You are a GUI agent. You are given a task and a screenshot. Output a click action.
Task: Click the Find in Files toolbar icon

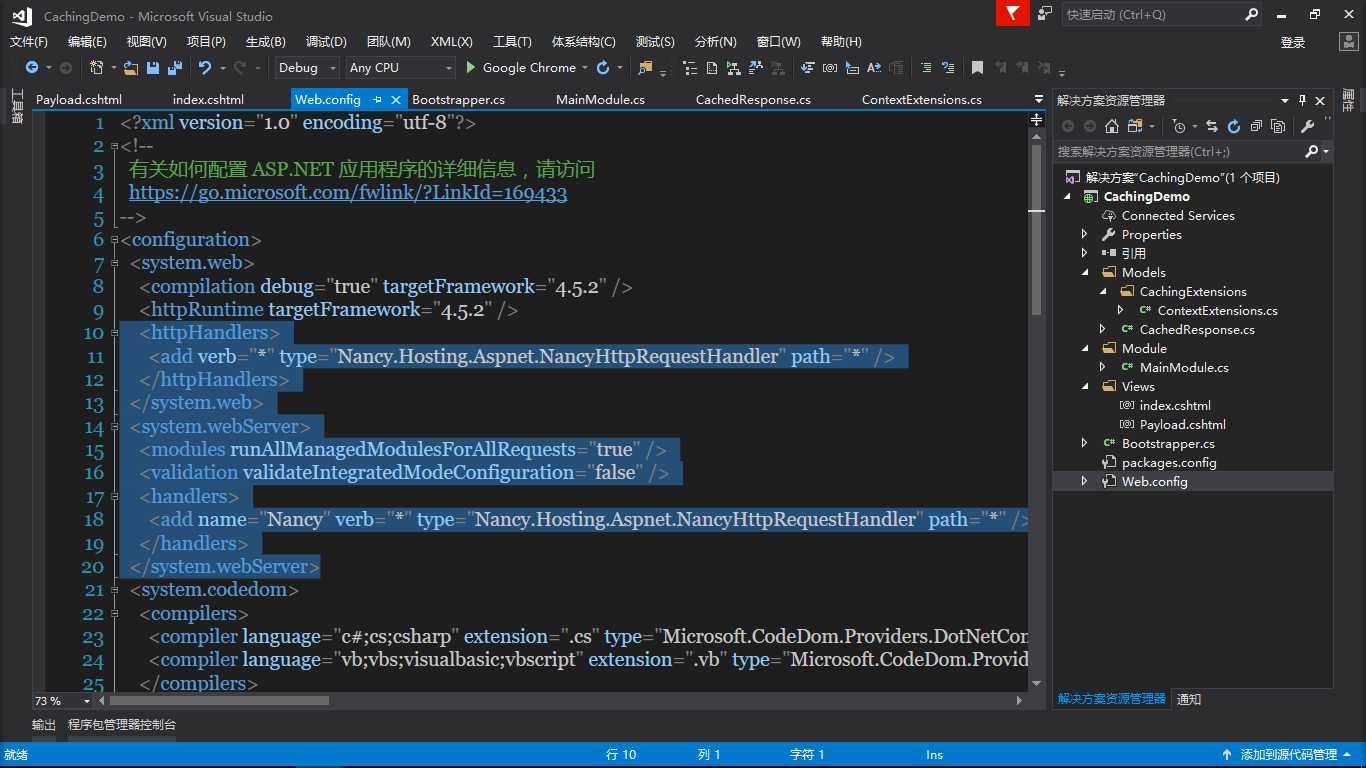pos(645,68)
